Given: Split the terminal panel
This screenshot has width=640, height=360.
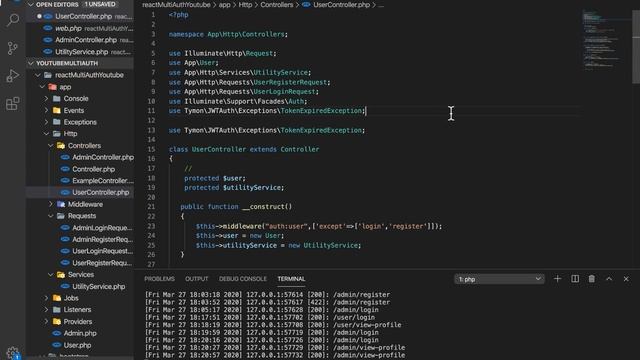Looking at the screenshot, I should (575, 279).
